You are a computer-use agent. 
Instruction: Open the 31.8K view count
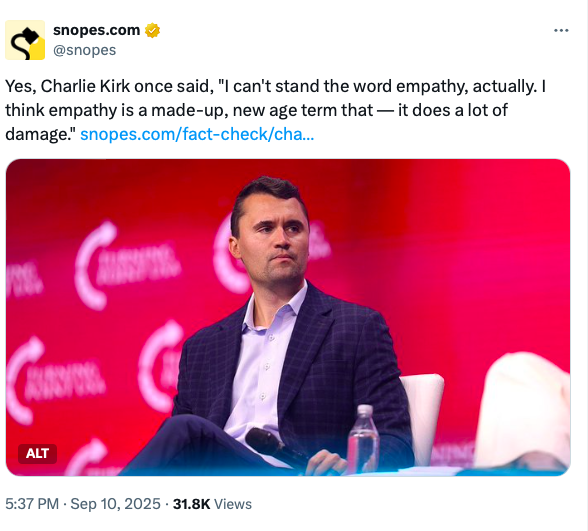point(192,504)
